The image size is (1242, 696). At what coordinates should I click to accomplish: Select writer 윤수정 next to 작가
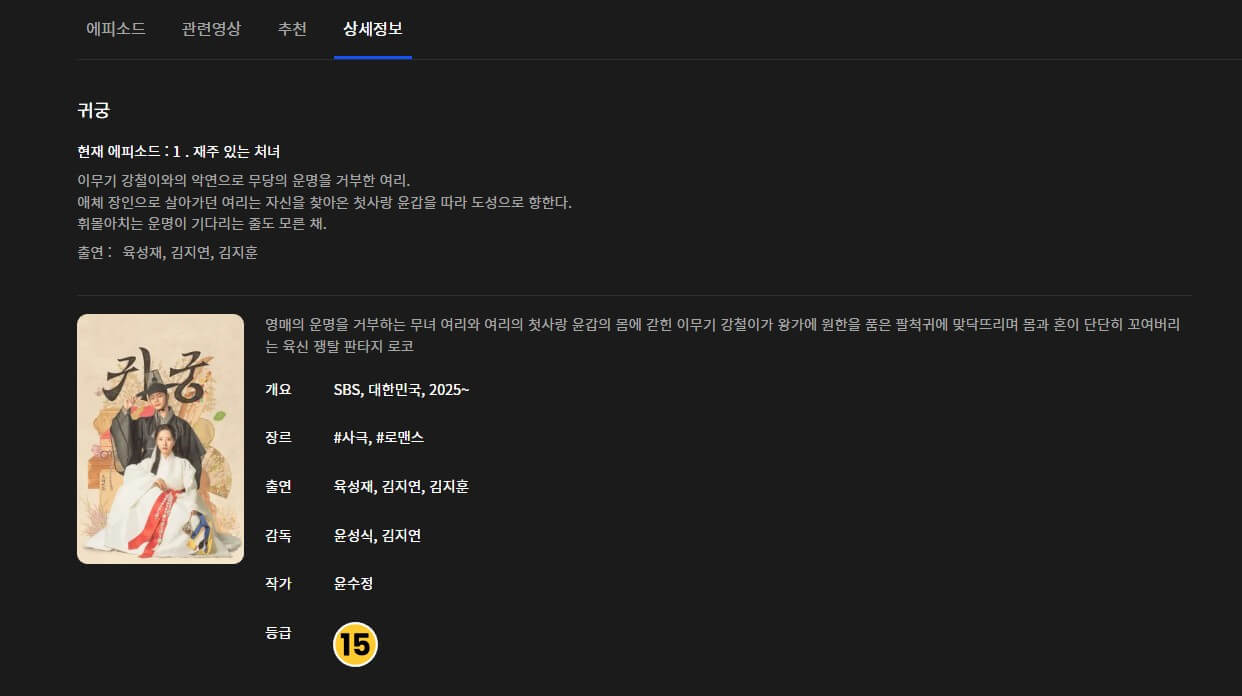click(356, 583)
